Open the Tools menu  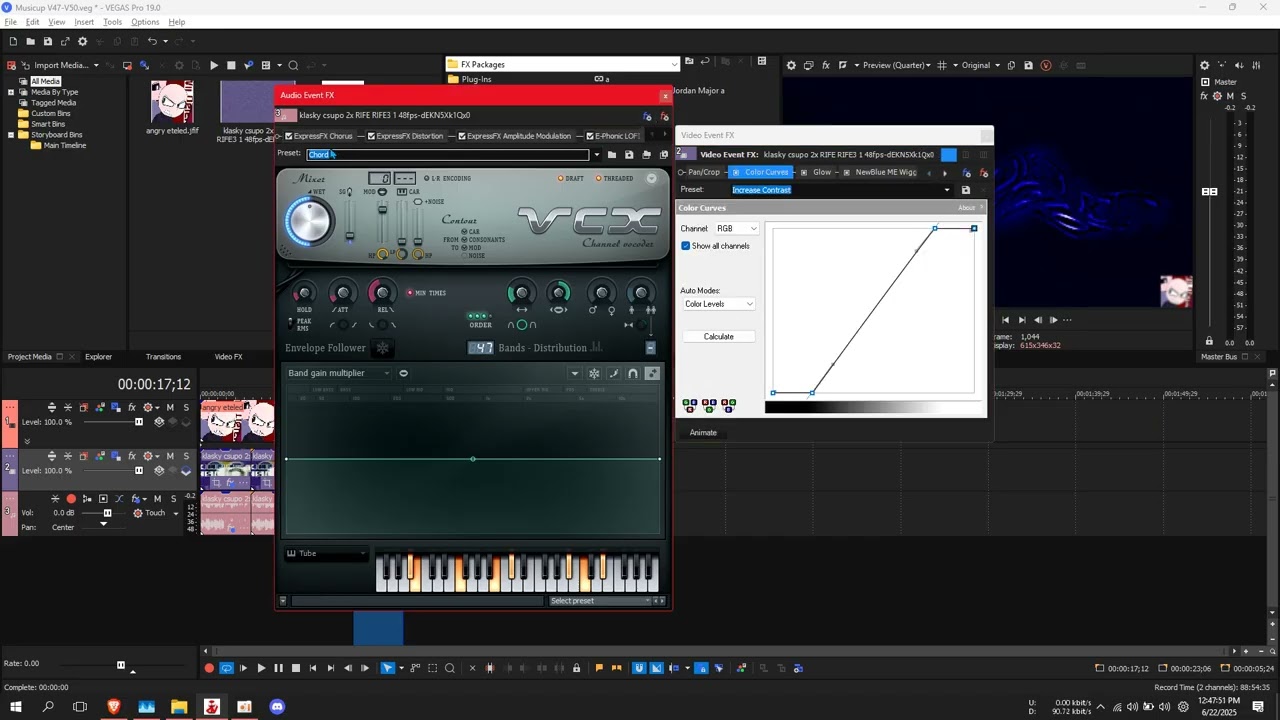pyautogui.click(x=112, y=22)
